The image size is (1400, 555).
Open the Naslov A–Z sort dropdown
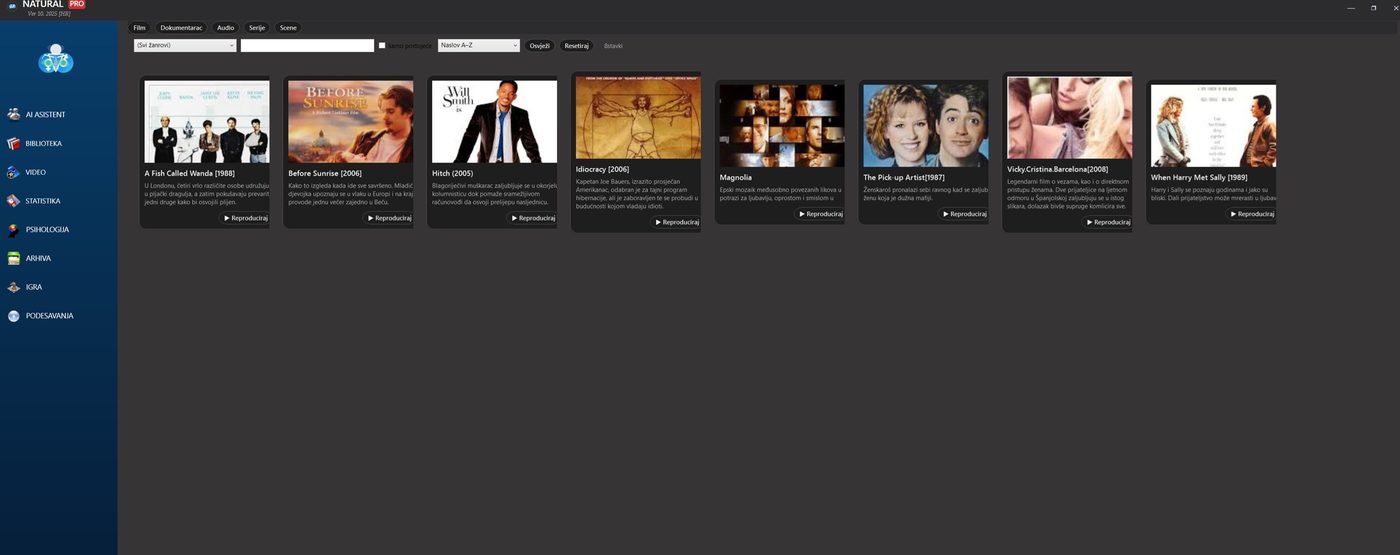click(x=479, y=45)
